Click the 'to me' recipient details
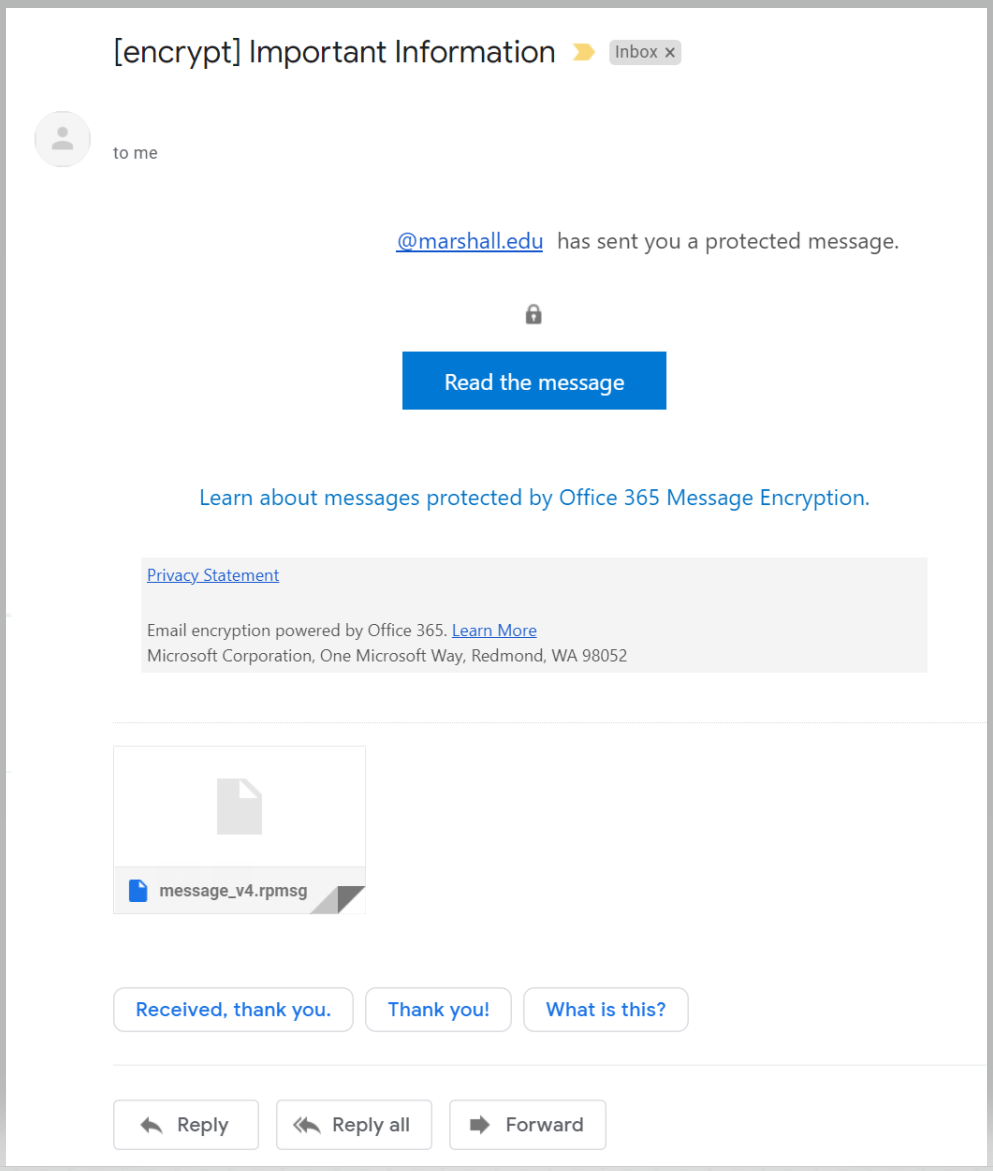The width and height of the screenshot is (993, 1171). click(135, 153)
